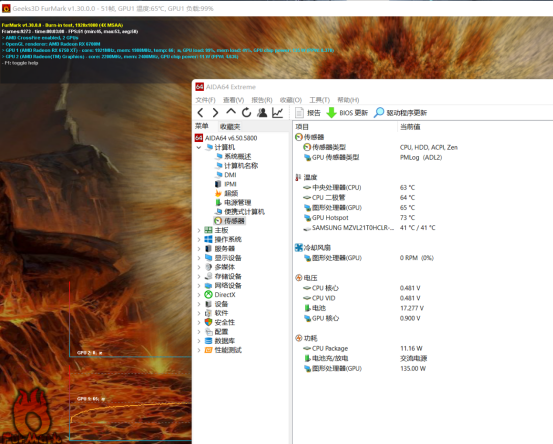Open the 工具(T) menu
The height and width of the screenshot is (444, 553).
pos(319,100)
